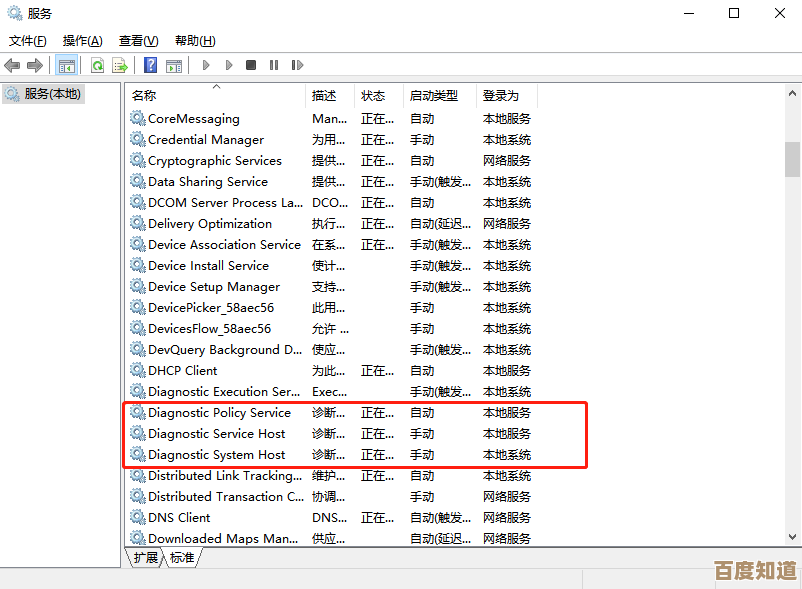Open the 查看(V) menu
Image resolution: width=802 pixels, height=589 pixels.
click(138, 41)
